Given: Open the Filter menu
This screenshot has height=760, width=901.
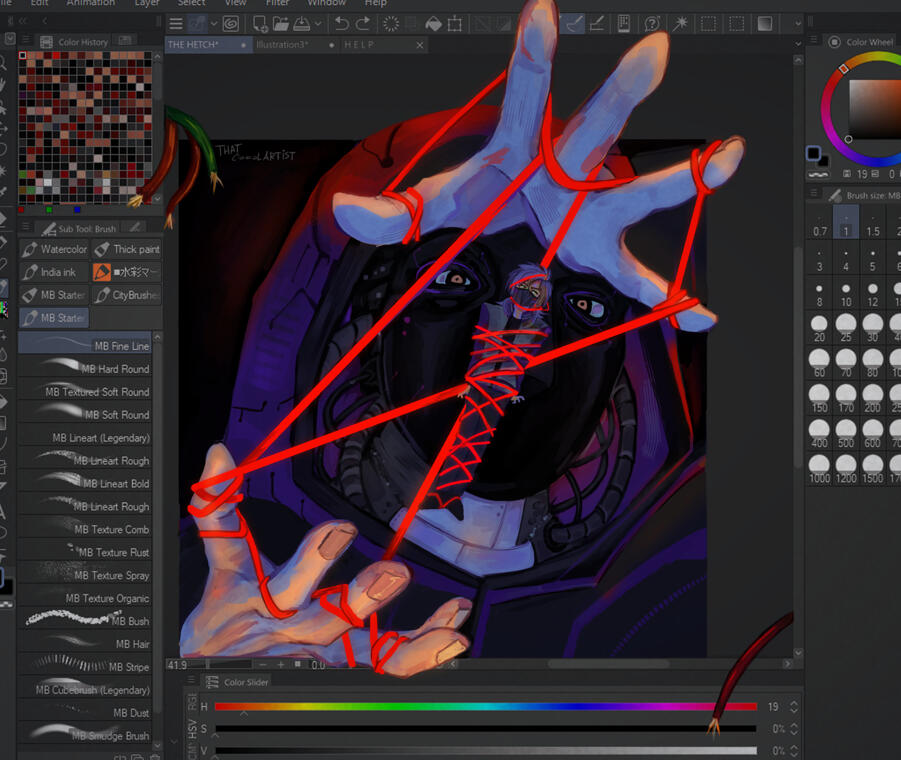Looking at the screenshot, I should point(277,3).
